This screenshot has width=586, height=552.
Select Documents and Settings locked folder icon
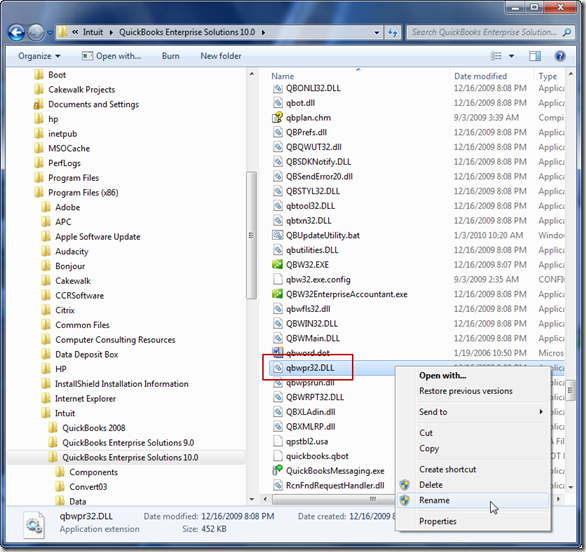point(38,104)
